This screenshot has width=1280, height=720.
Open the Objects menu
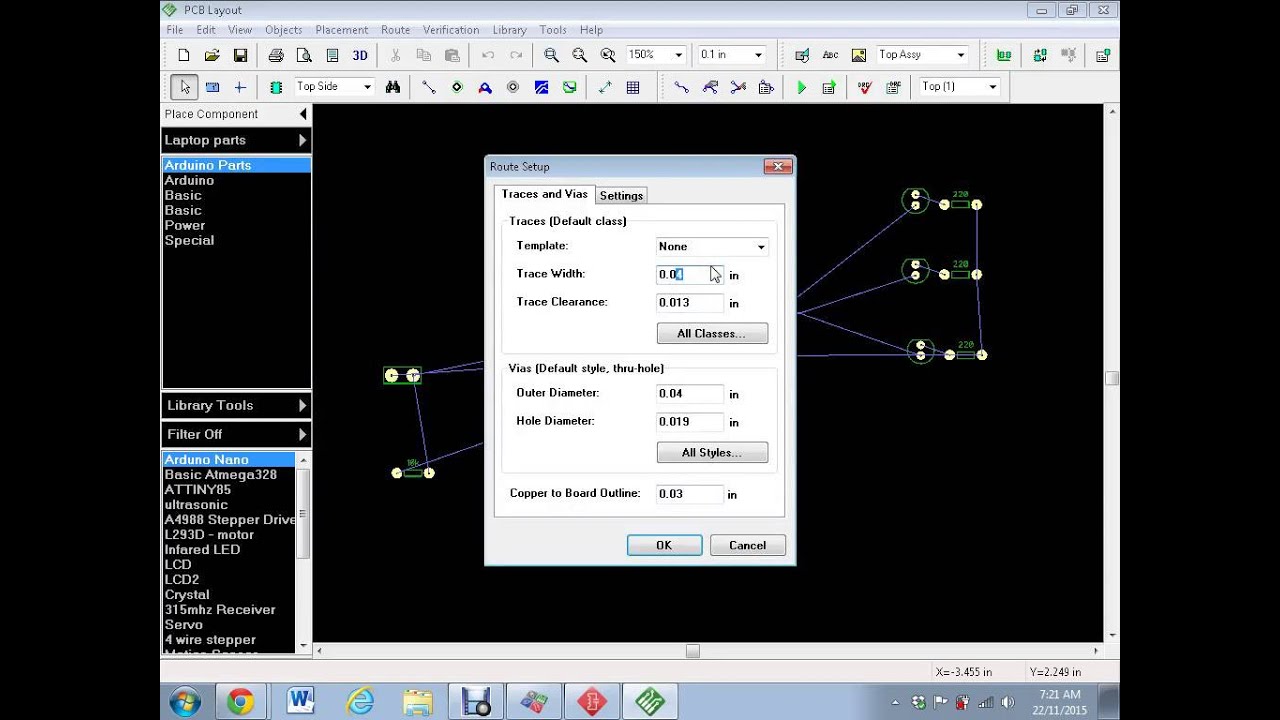pyautogui.click(x=283, y=30)
